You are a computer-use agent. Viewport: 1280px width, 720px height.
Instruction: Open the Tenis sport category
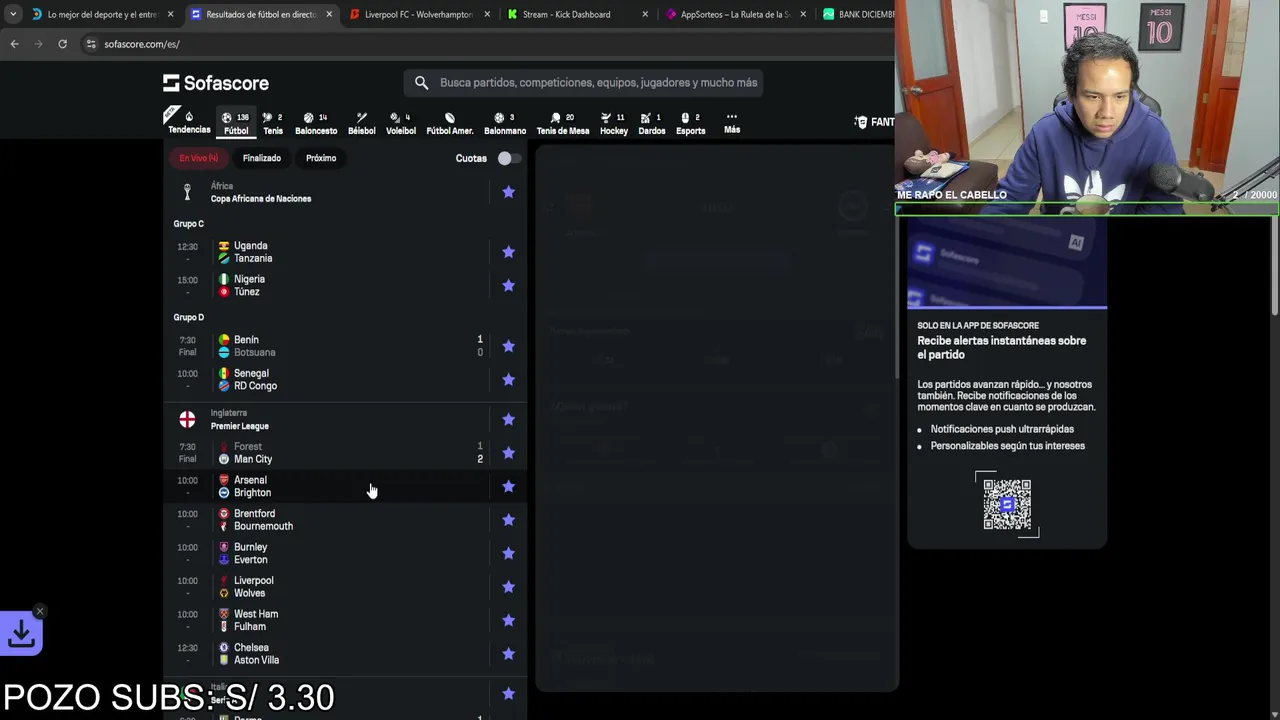click(x=273, y=123)
